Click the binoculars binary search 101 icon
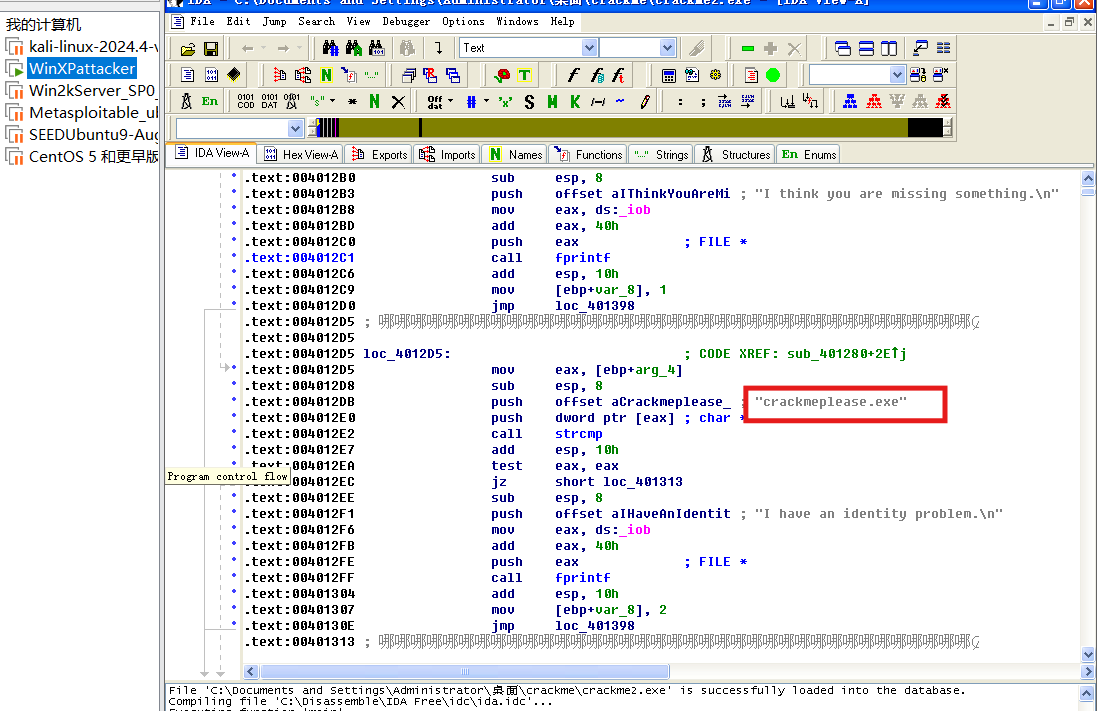The height and width of the screenshot is (711, 1097). coord(376,48)
